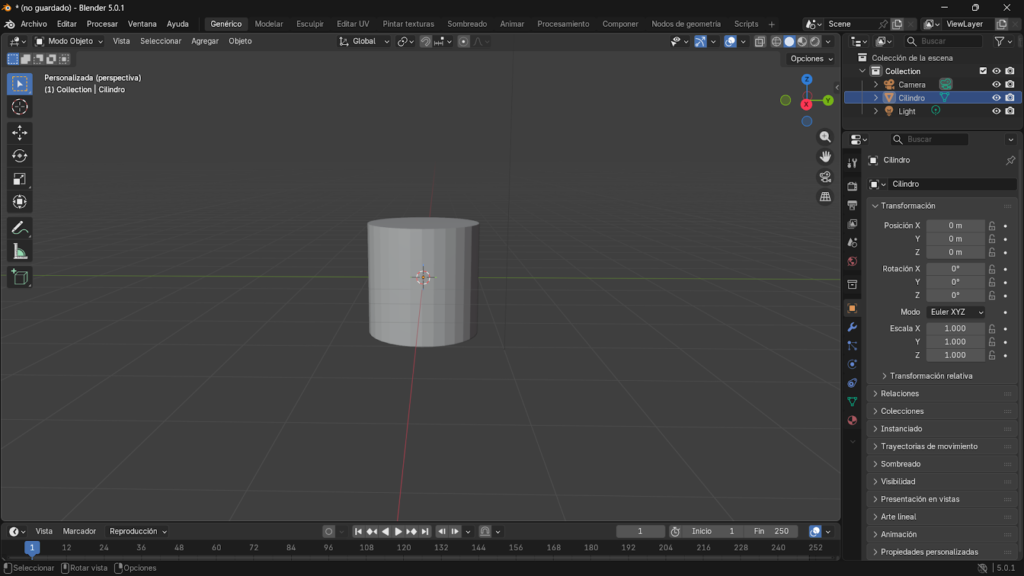Select the Scale tool in left toolbar
This screenshot has height=576, width=1024.
point(20,178)
